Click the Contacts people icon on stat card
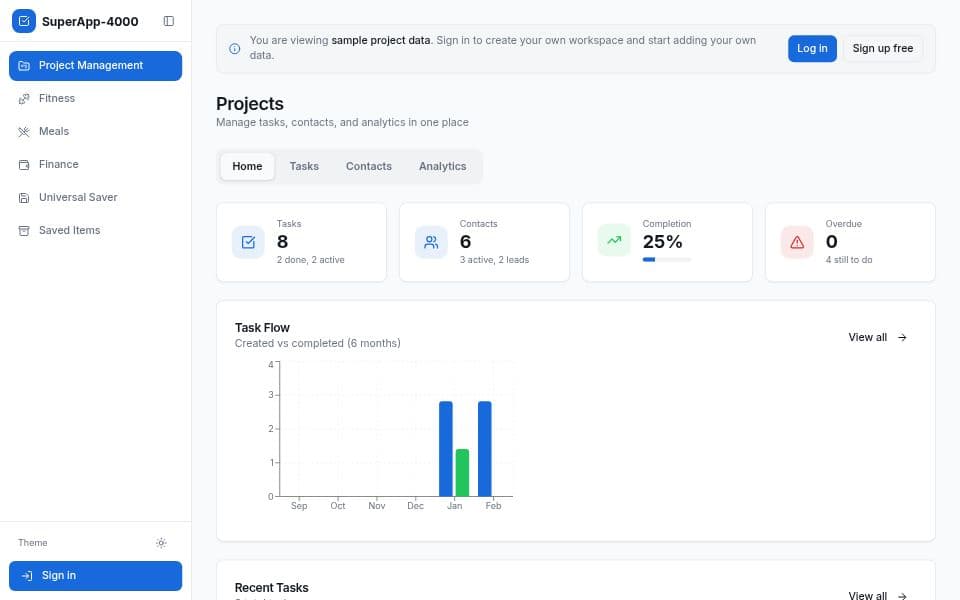Screen dimensions: 960x600 click(x=431, y=242)
